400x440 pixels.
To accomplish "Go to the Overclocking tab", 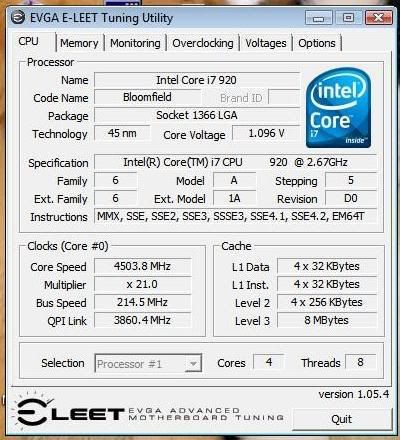I will pyautogui.click(x=203, y=43).
